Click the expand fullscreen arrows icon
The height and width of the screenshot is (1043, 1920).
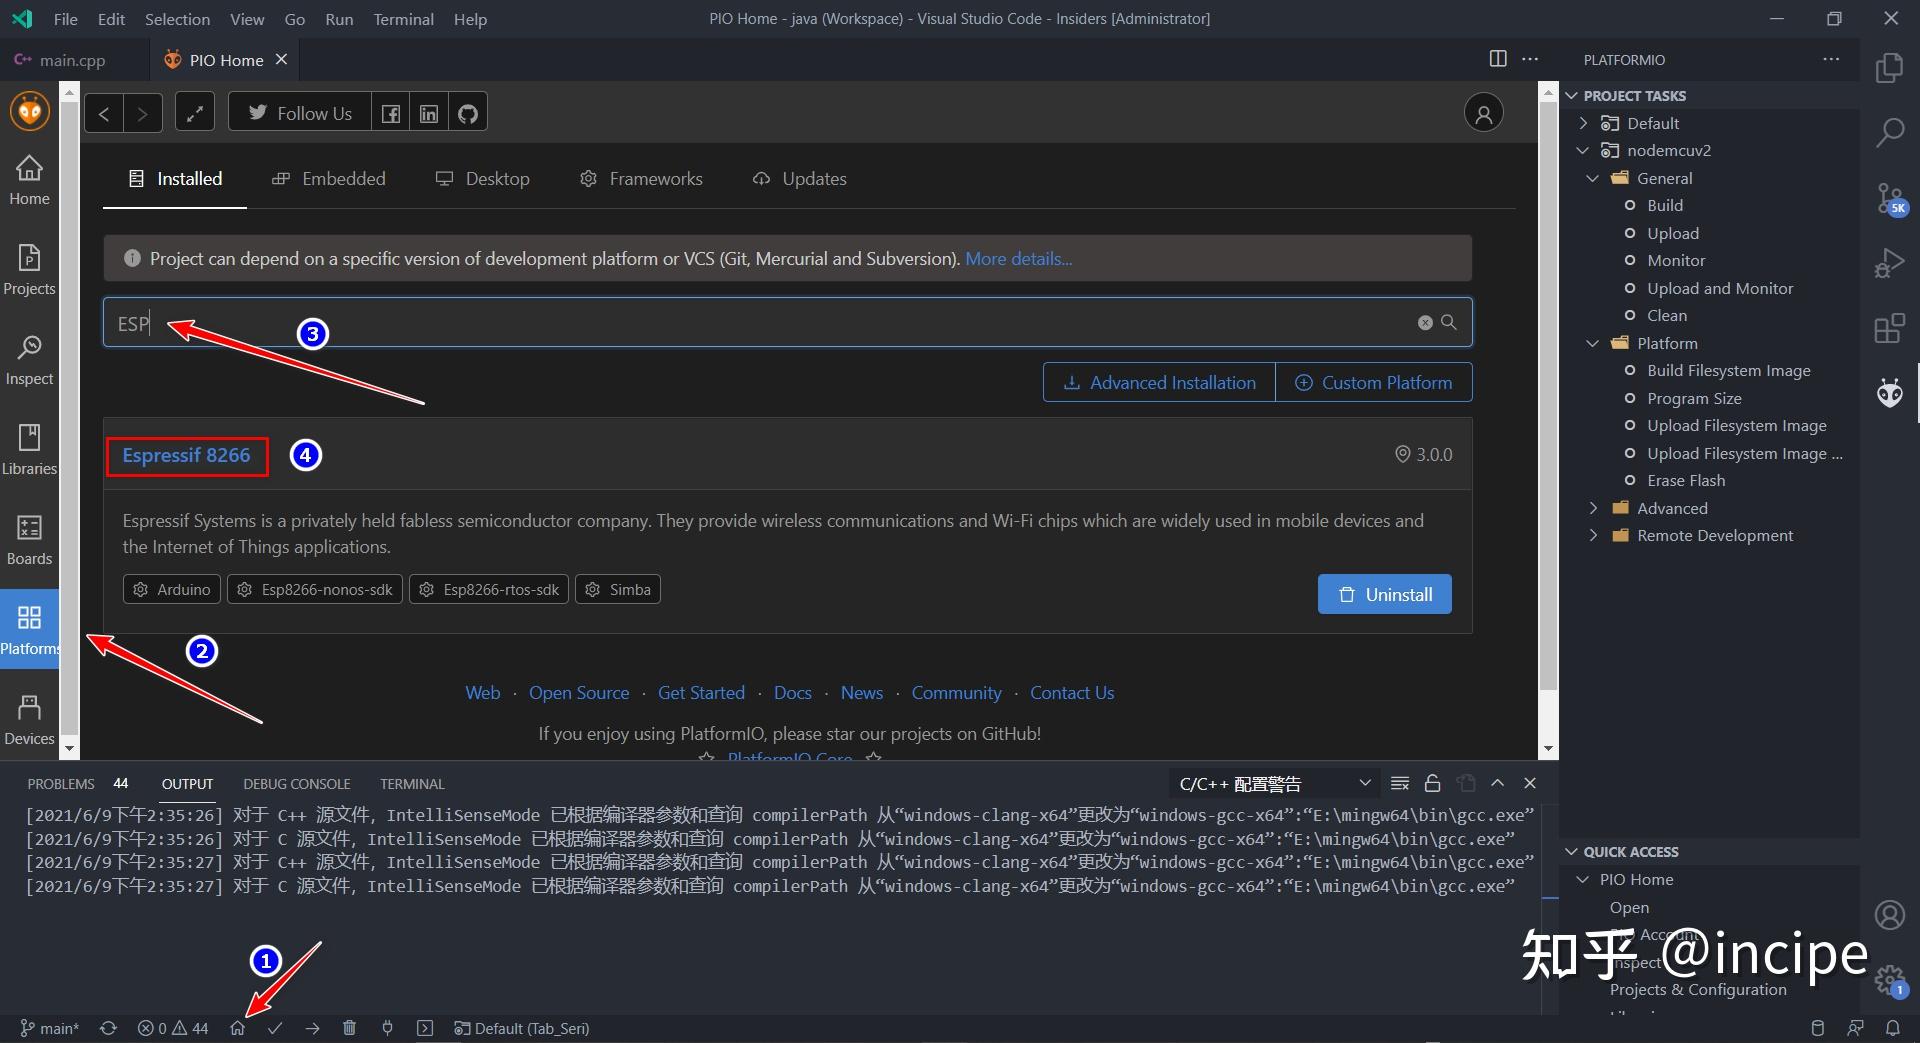[195, 113]
